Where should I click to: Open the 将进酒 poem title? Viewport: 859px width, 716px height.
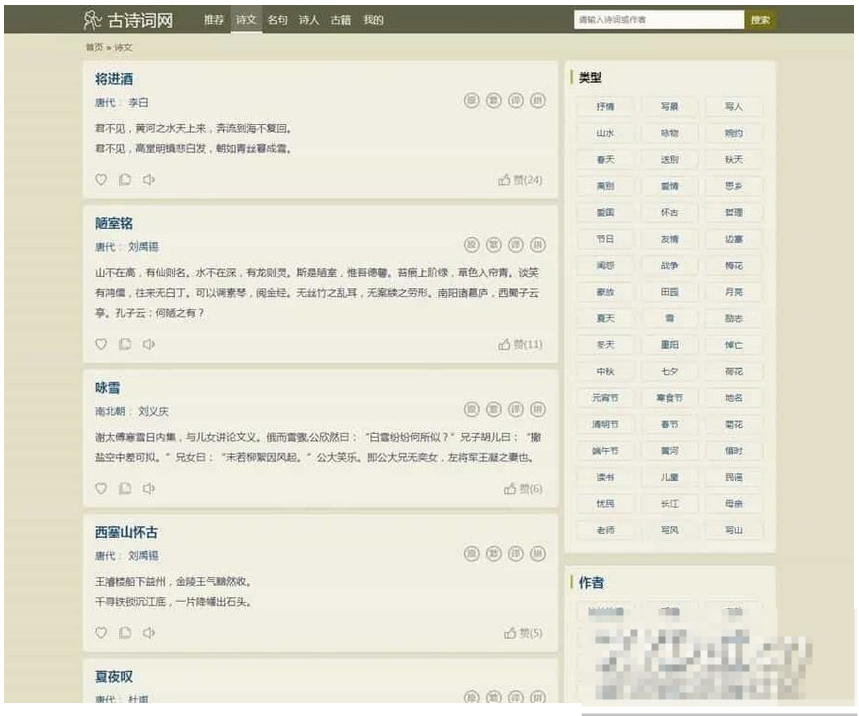(x=114, y=79)
